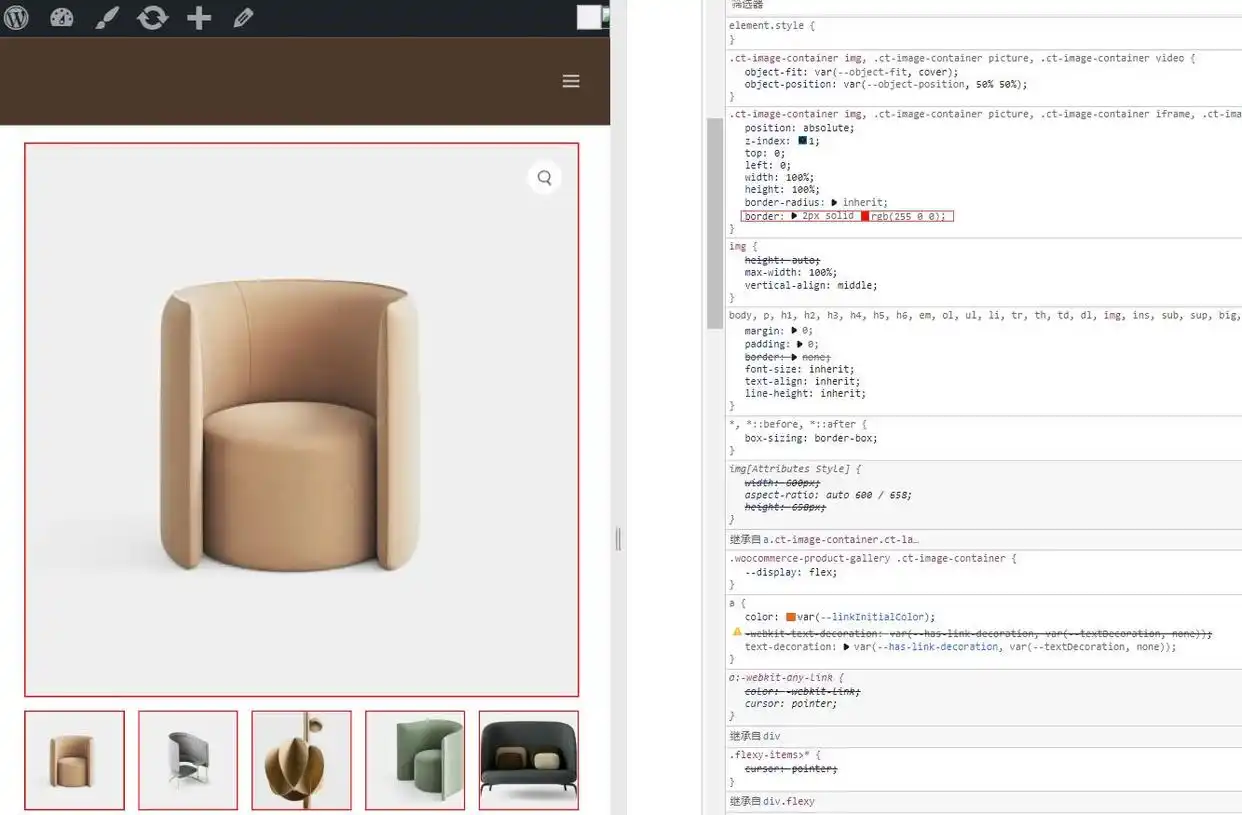Select the gray armchair thumbnail
Image resolution: width=1242 pixels, height=815 pixels.
[188, 760]
